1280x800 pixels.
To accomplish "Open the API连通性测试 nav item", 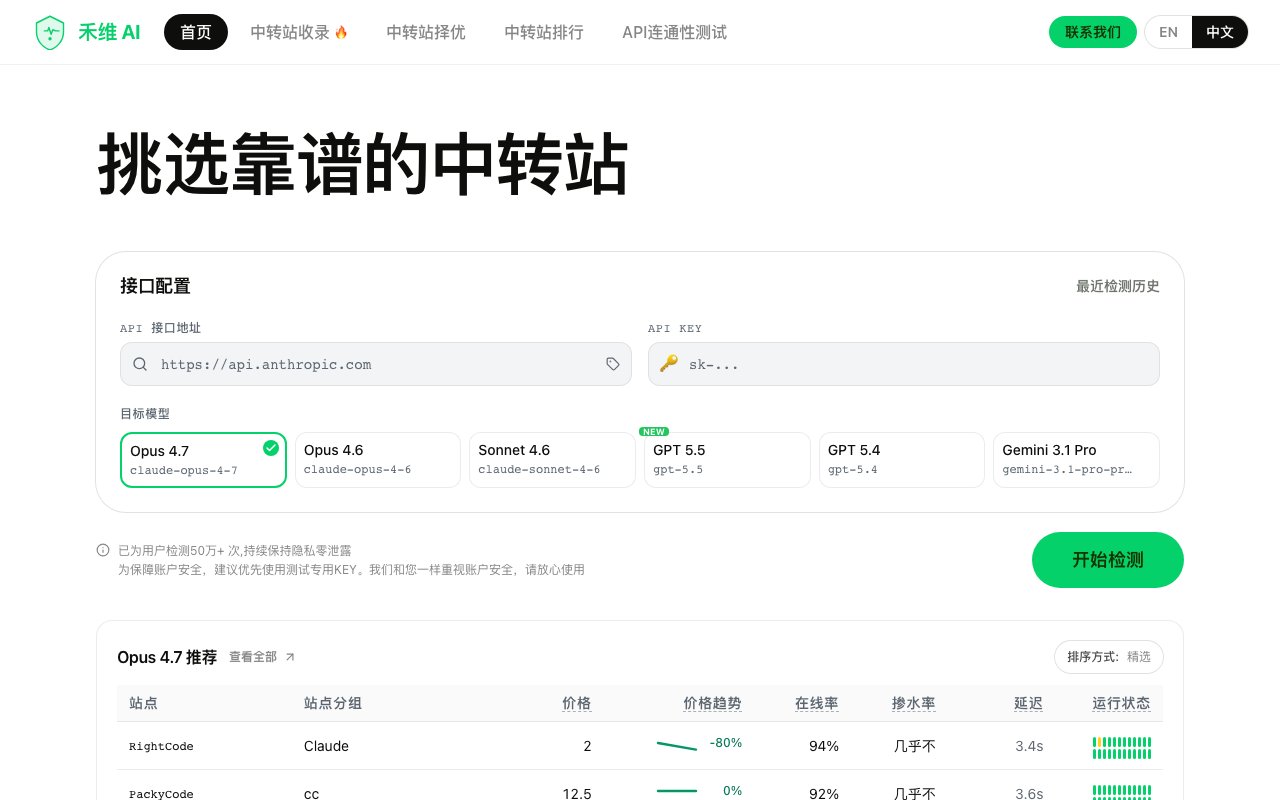I will pyautogui.click(x=674, y=32).
